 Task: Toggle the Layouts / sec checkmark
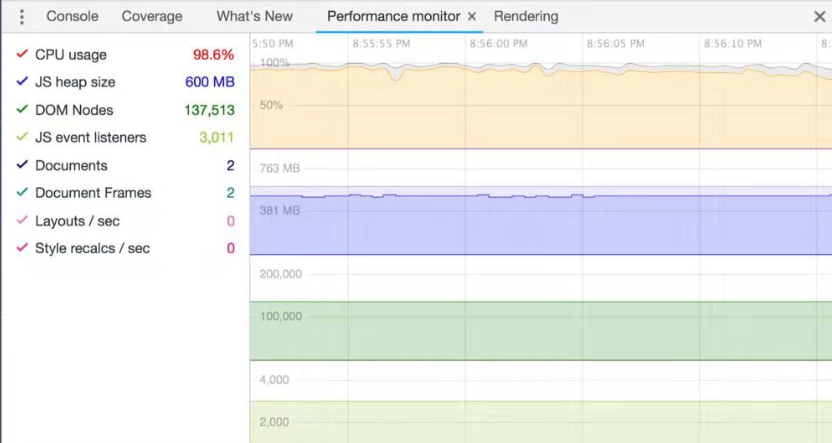22,221
